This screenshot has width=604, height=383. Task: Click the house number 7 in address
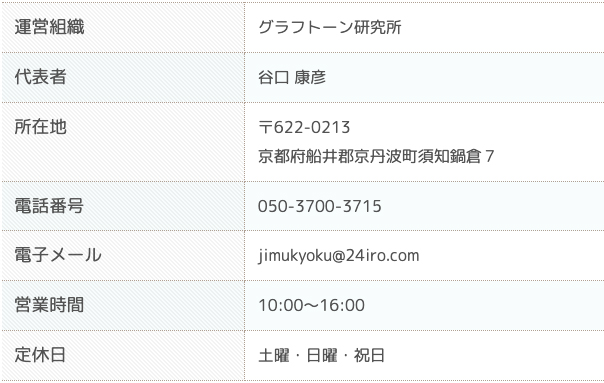point(490,156)
